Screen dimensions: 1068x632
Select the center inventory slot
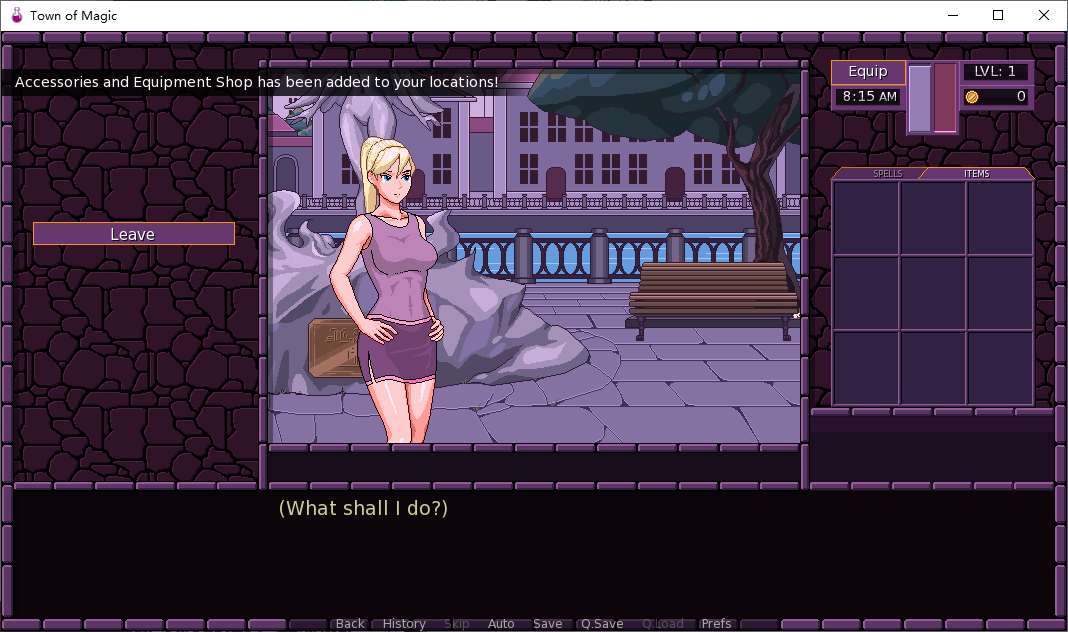[x=932, y=292]
